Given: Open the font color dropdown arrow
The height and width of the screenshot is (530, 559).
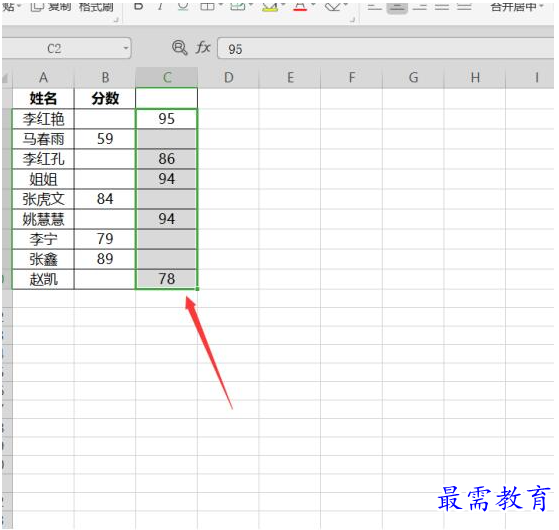Looking at the screenshot, I should [313, 5].
